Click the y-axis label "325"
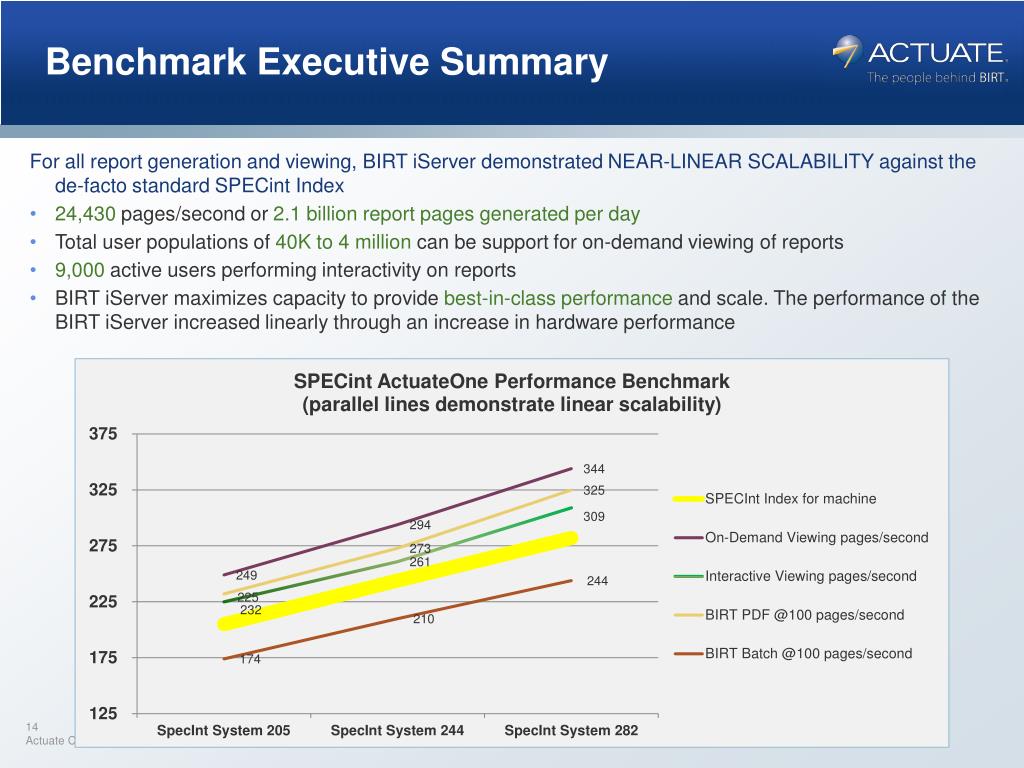1024x768 pixels. tap(103, 490)
